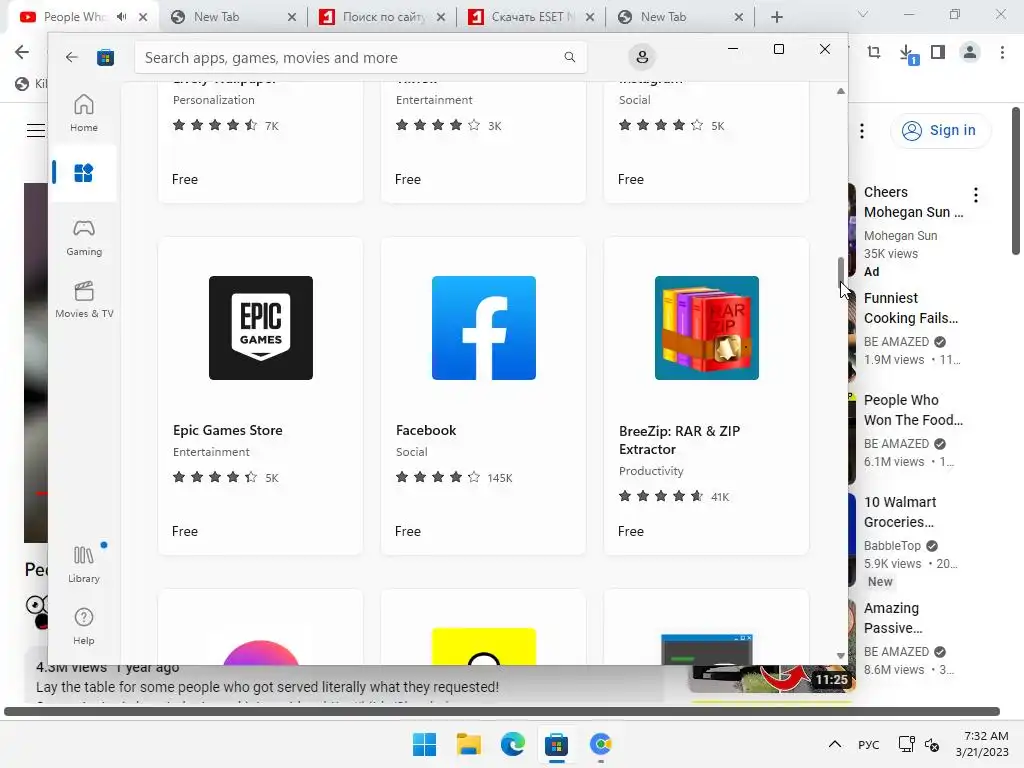Image resolution: width=1024 pixels, height=768 pixels.
Task: Open Microsoft Store from taskbar
Action: pyautogui.click(x=556, y=744)
